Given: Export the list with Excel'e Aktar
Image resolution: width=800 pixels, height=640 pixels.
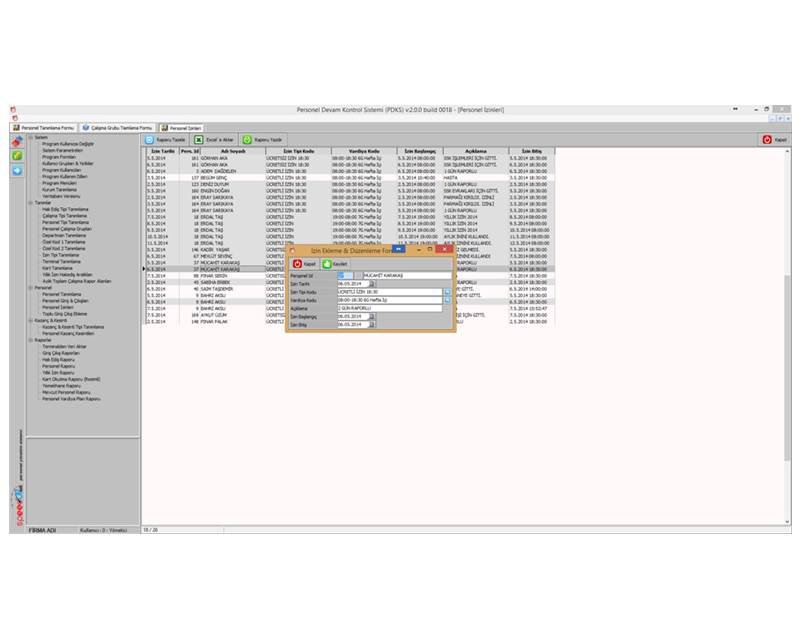Looking at the screenshot, I should pyautogui.click(x=199, y=140).
